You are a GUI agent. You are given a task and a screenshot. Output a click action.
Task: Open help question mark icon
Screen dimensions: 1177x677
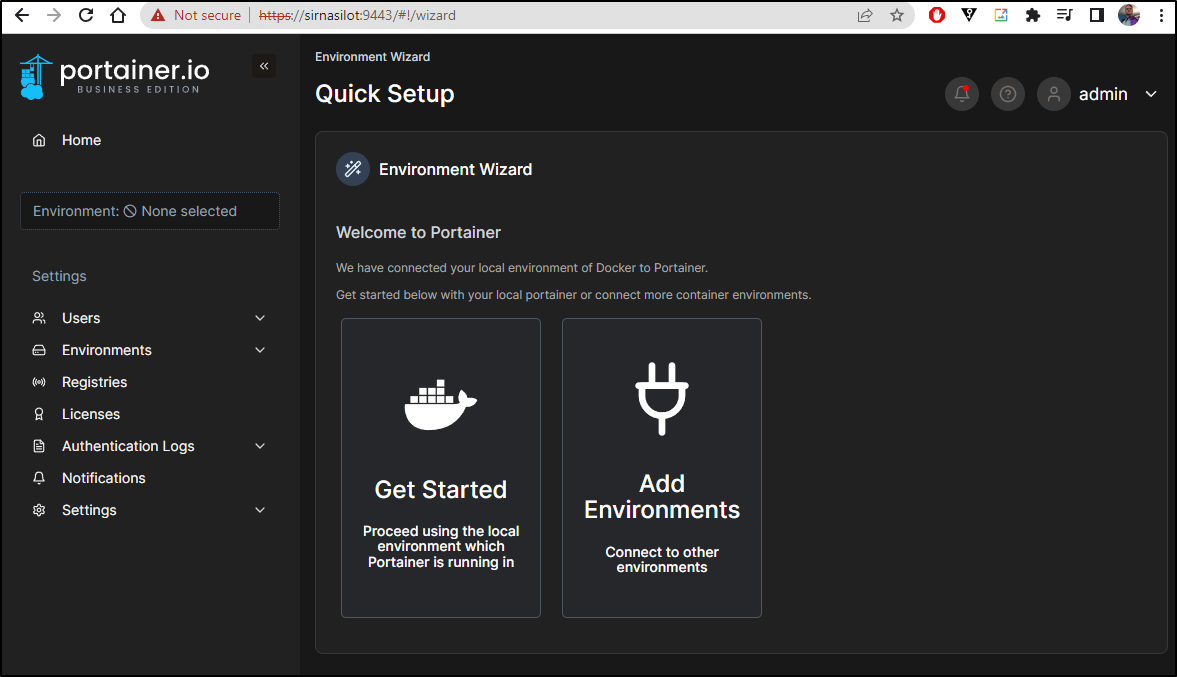pyautogui.click(x=1008, y=94)
